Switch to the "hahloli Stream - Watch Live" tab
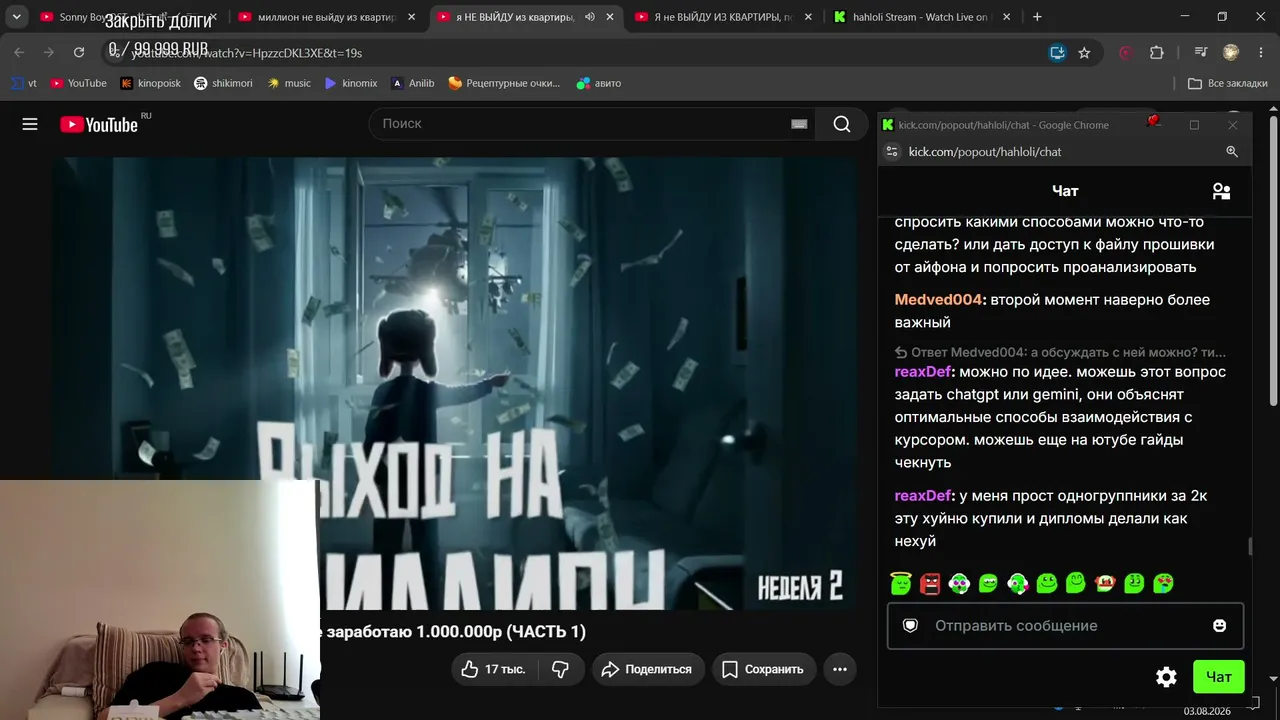The image size is (1280, 720). [x=922, y=17]
